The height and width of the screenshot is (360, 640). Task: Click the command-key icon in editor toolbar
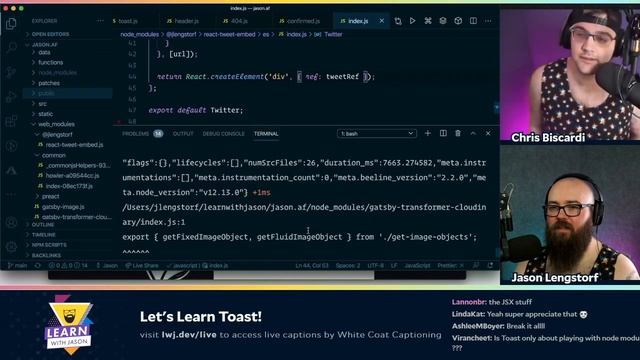428,21
